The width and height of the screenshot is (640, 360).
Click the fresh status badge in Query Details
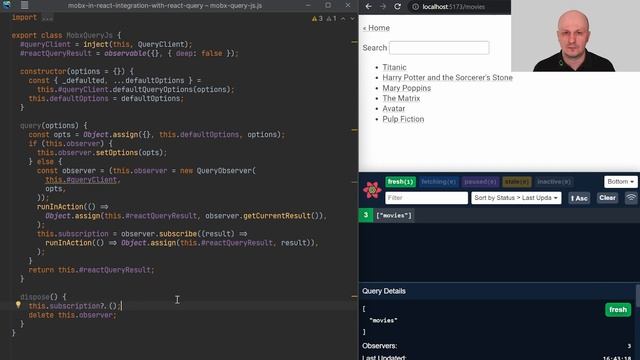(618, 310)
